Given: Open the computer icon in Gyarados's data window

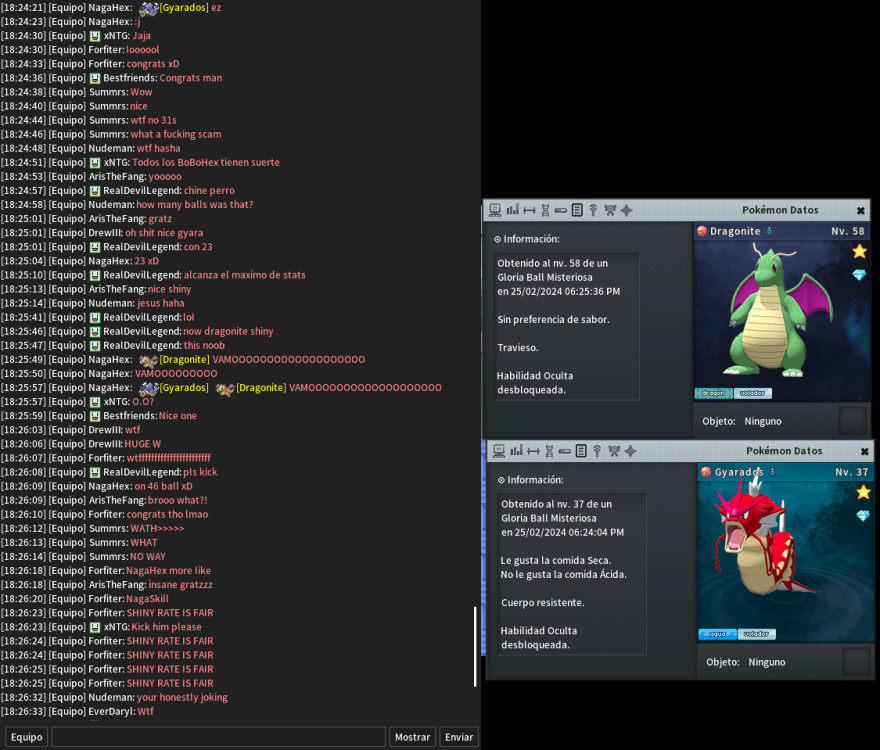Looking at the screenshot, I should coord(499,451).
